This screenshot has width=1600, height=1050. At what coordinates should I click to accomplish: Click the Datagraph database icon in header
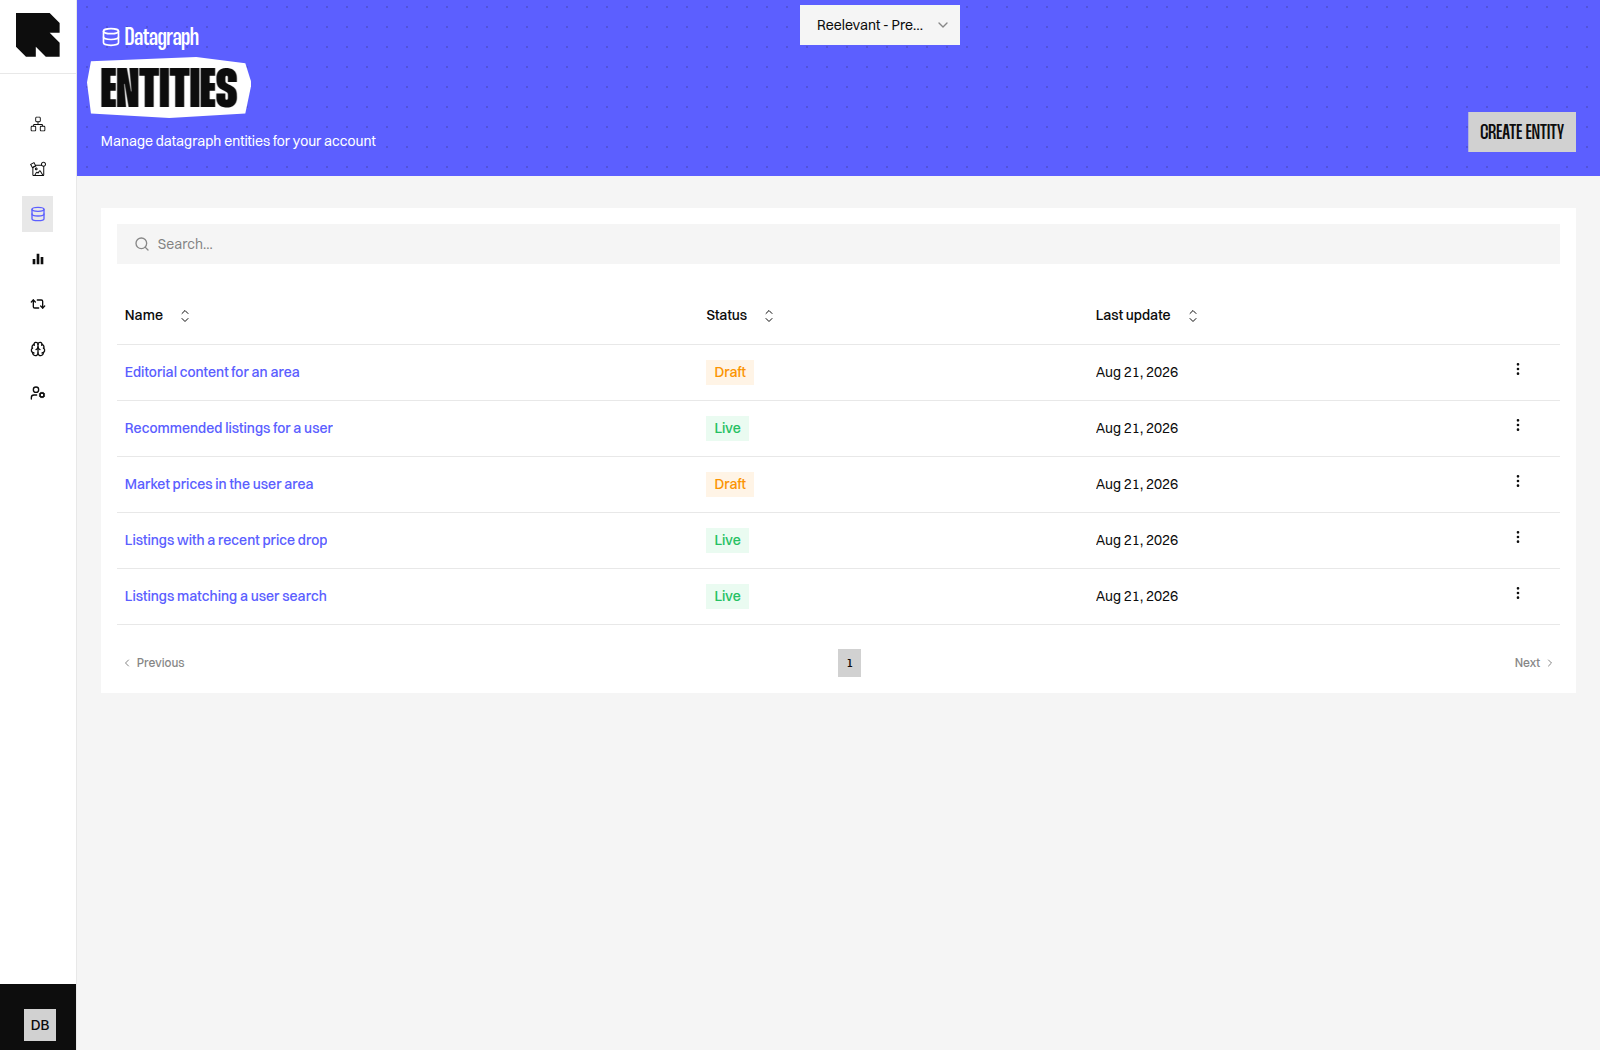[x=111, y=37]
